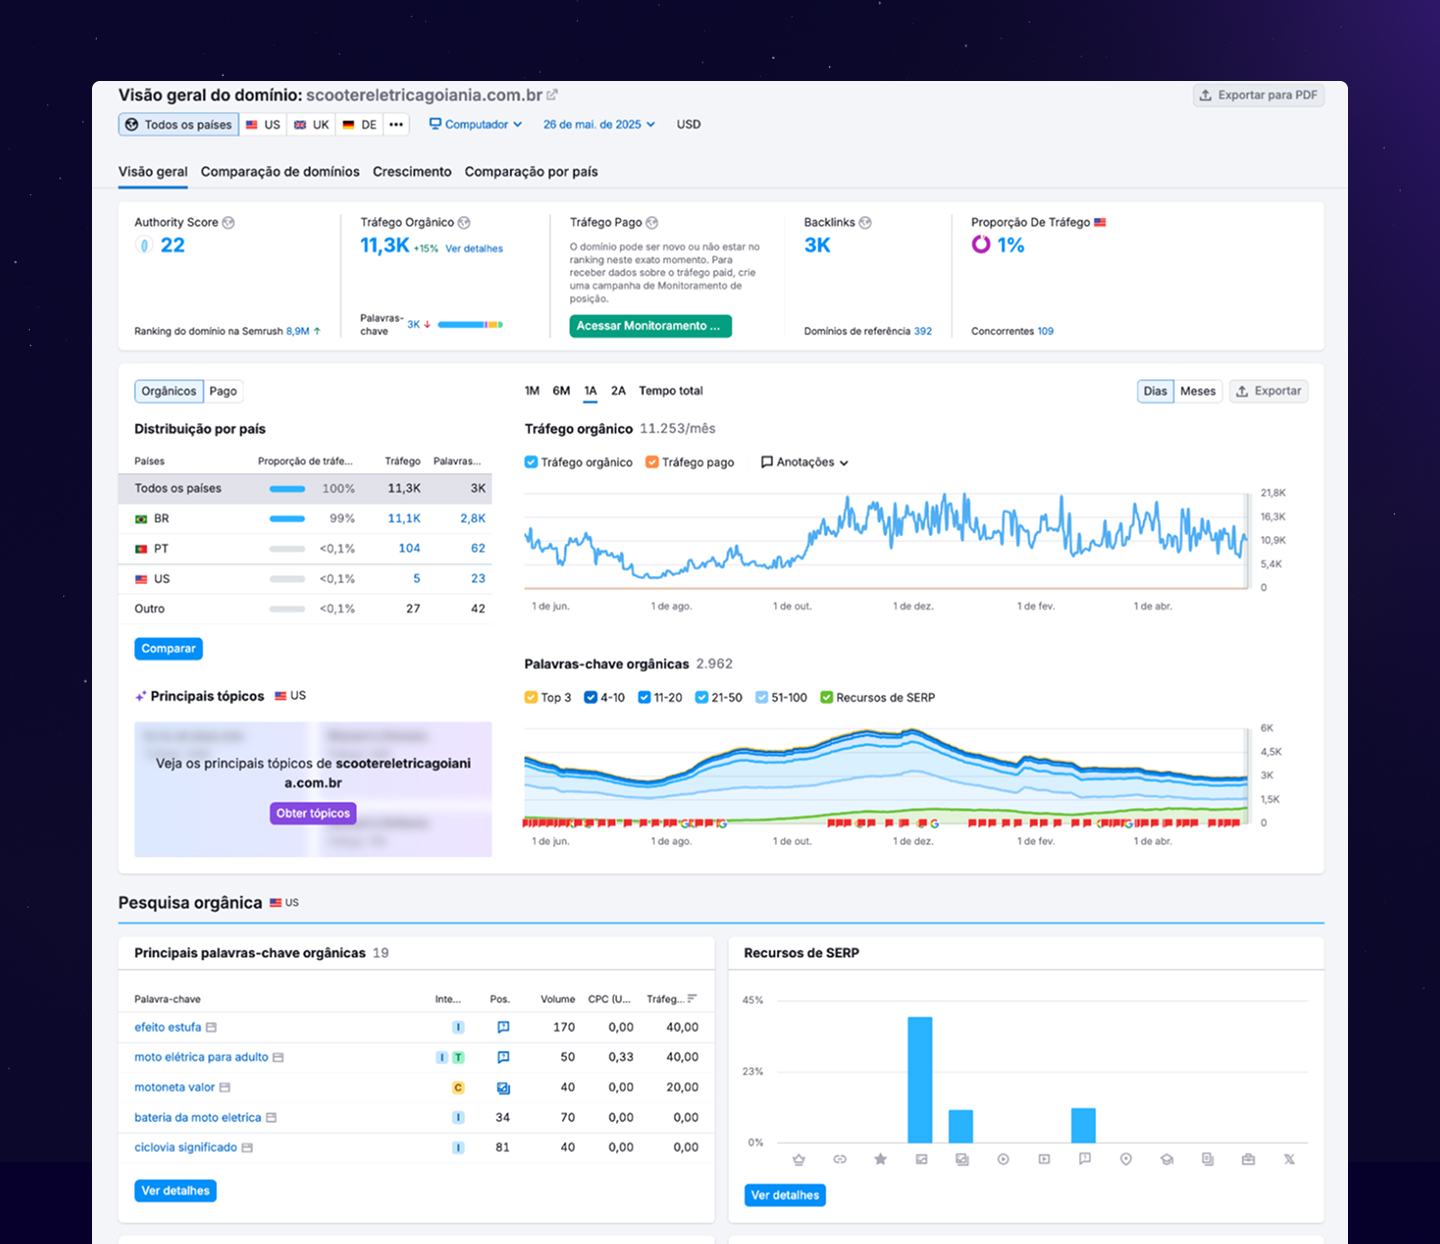Image resolution: width=1440 pixels, height=1244 pixels.
Task: Click the star reviews icon in SERP chart
Action: point(880,1160)
